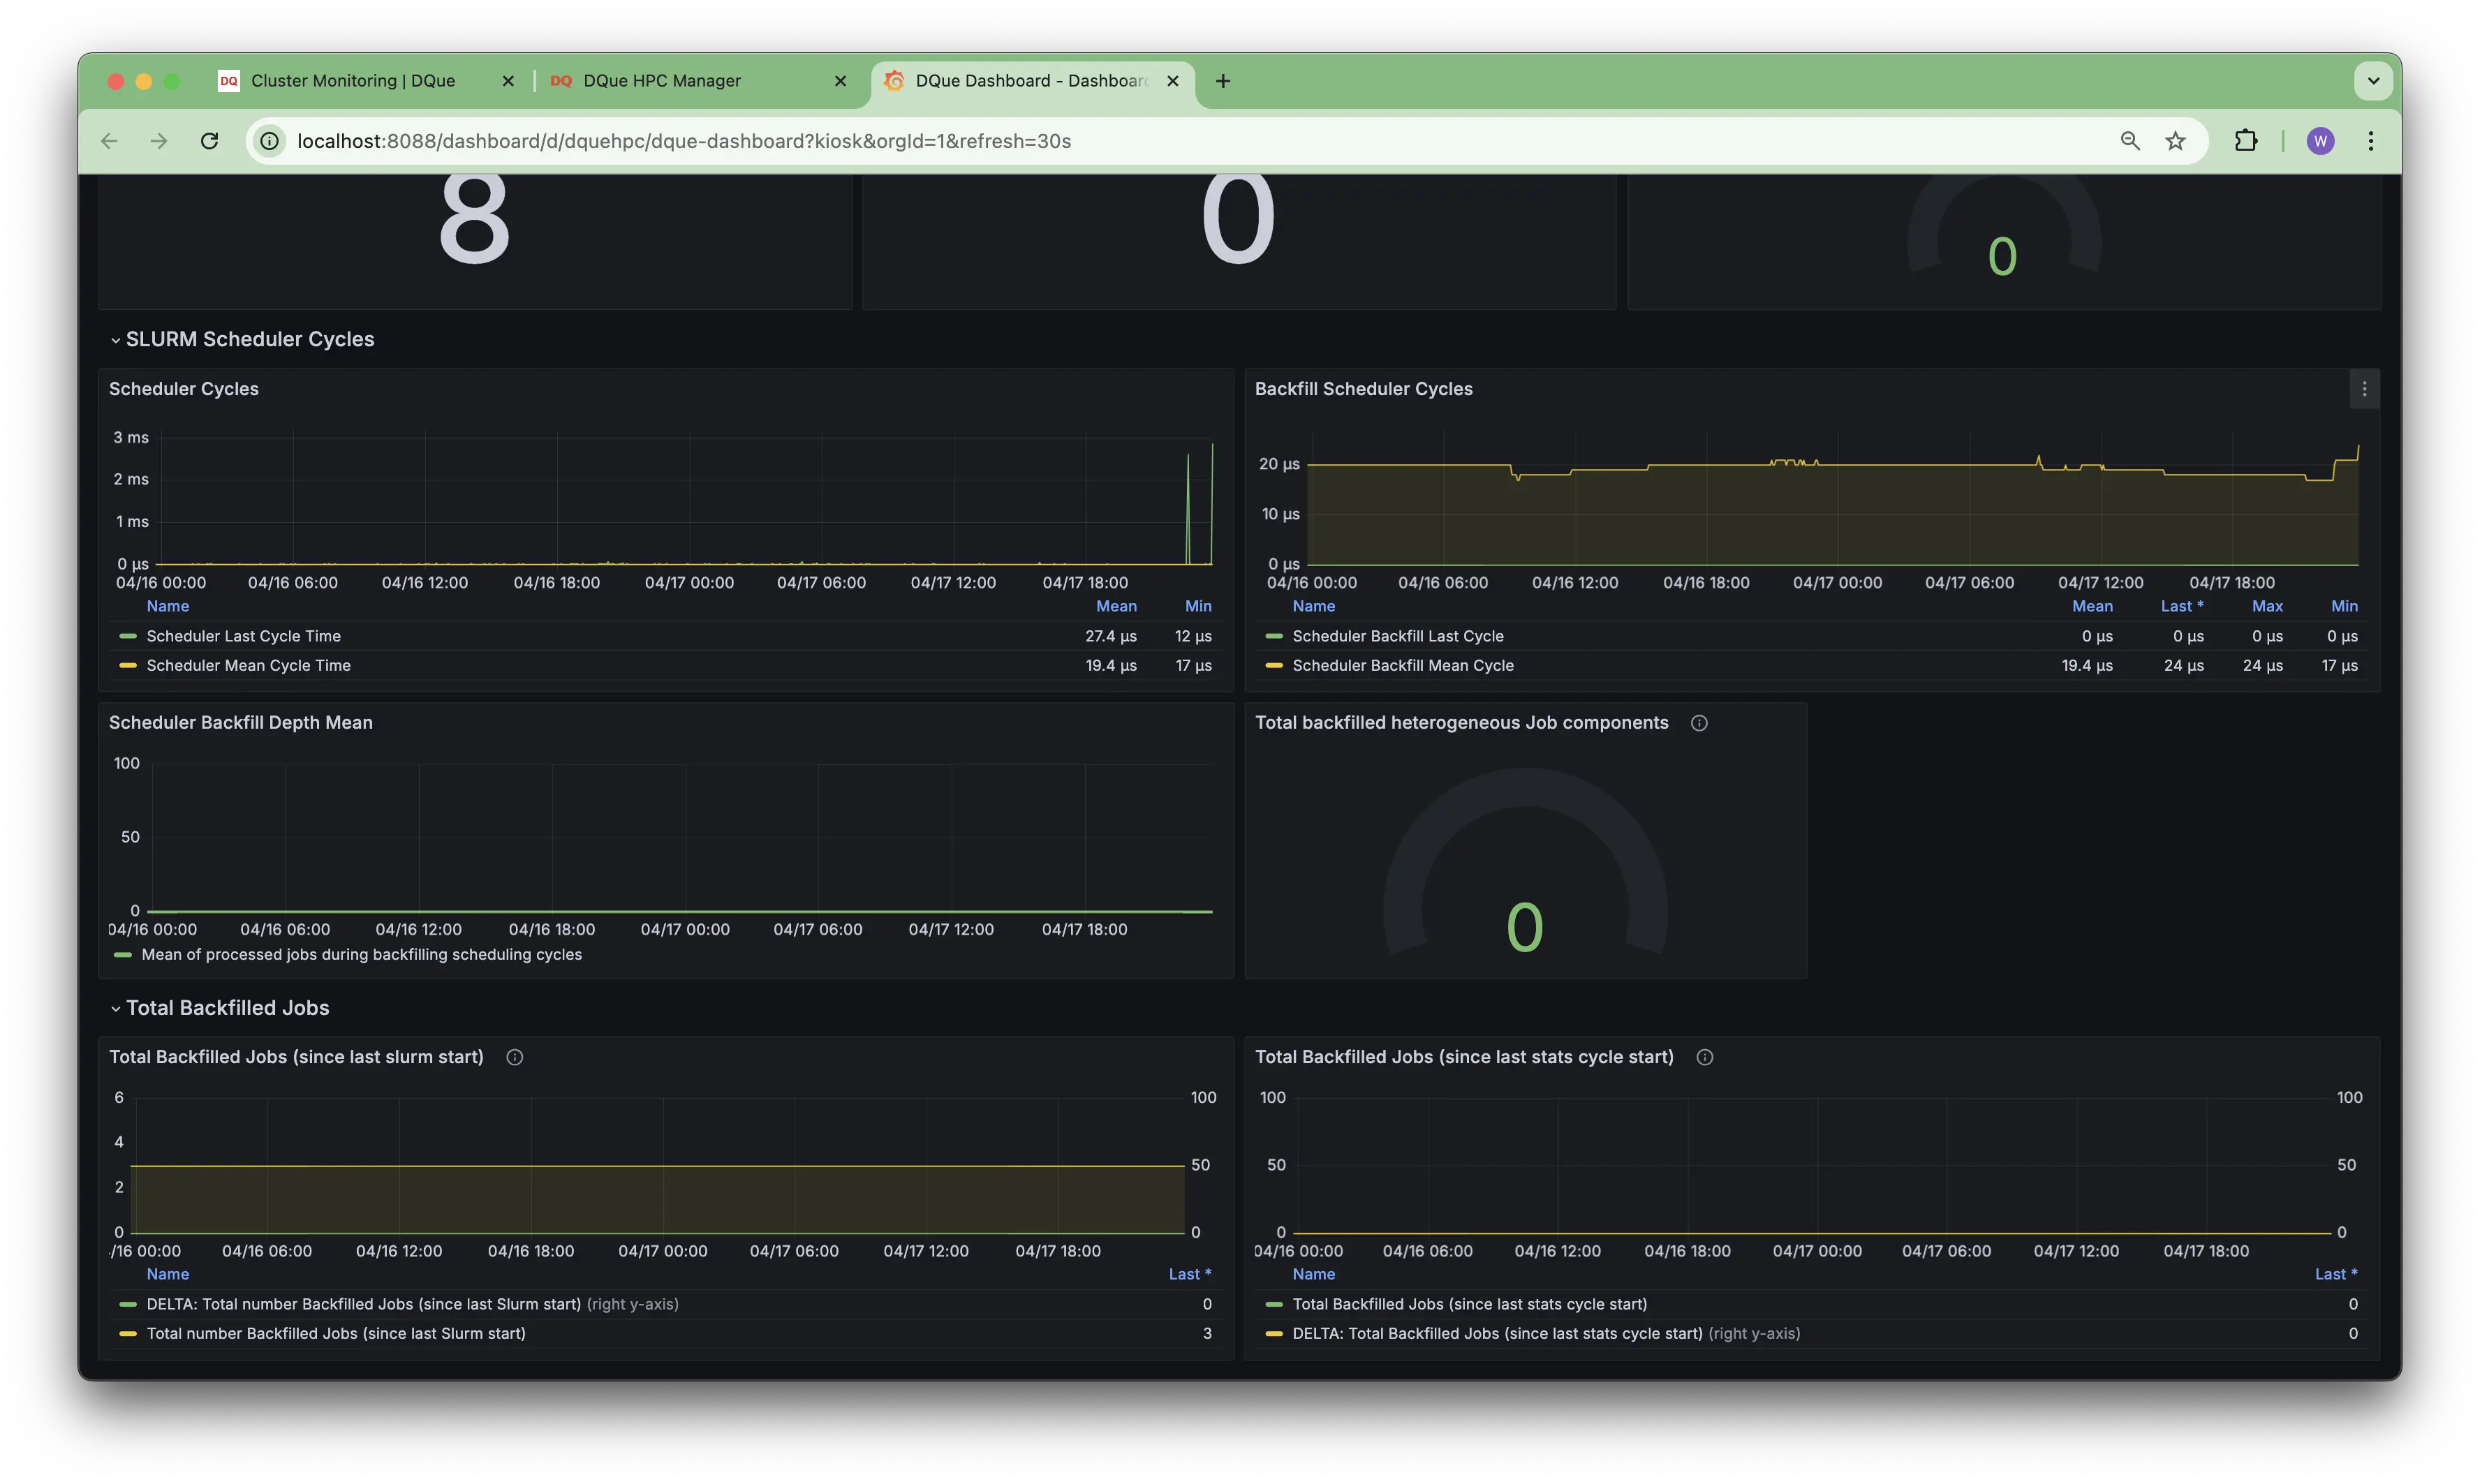Open Chrome three-dot menu

(x=2370, y=141)
